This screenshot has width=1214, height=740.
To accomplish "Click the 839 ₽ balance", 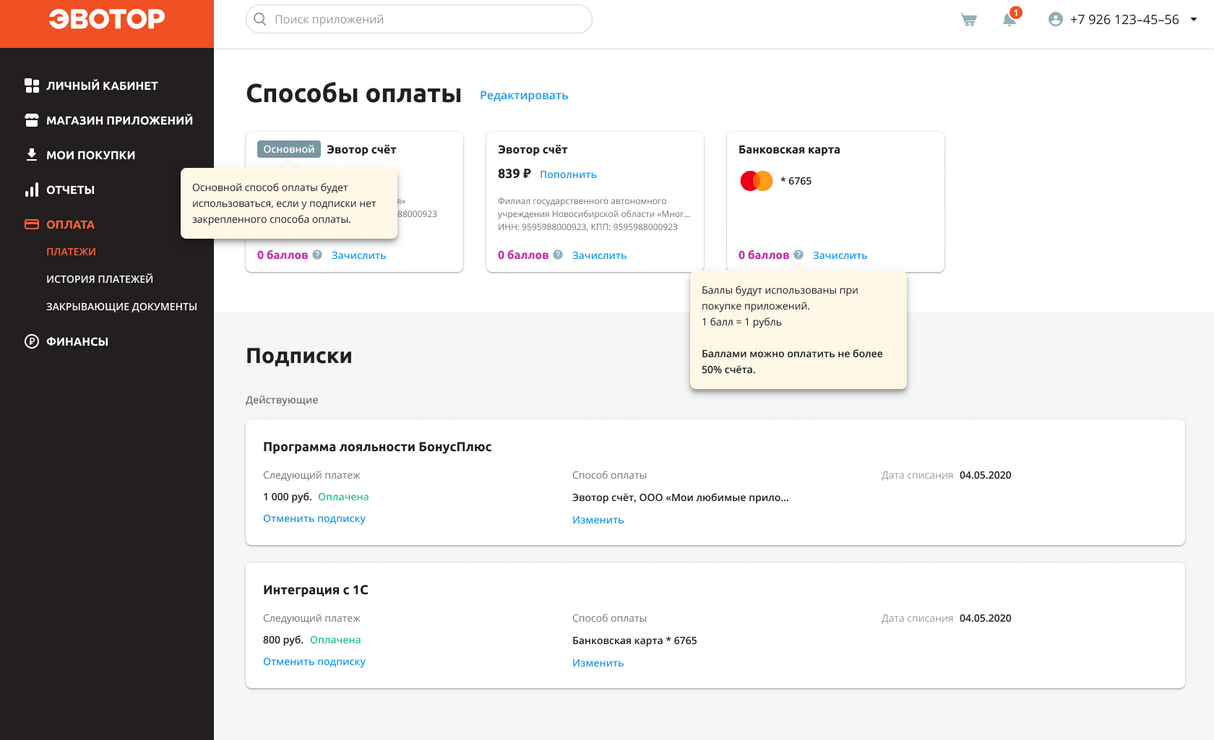I will point(514,174).
